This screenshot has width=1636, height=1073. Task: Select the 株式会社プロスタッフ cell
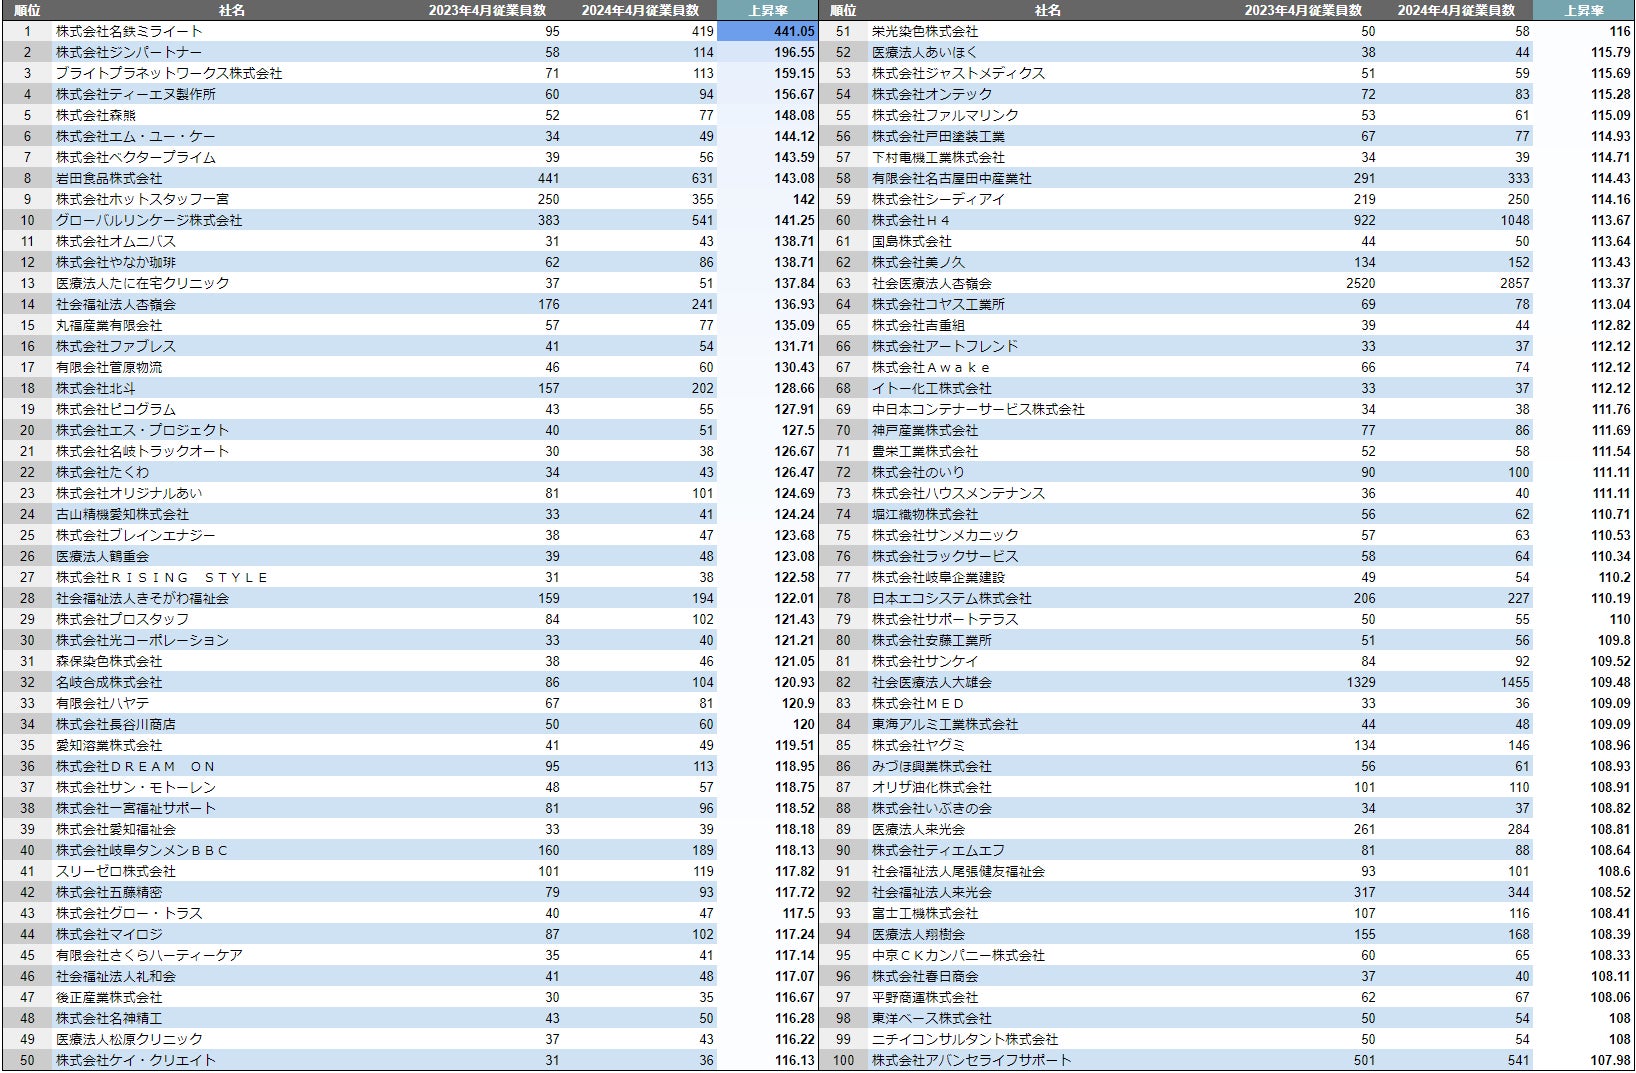122,619
